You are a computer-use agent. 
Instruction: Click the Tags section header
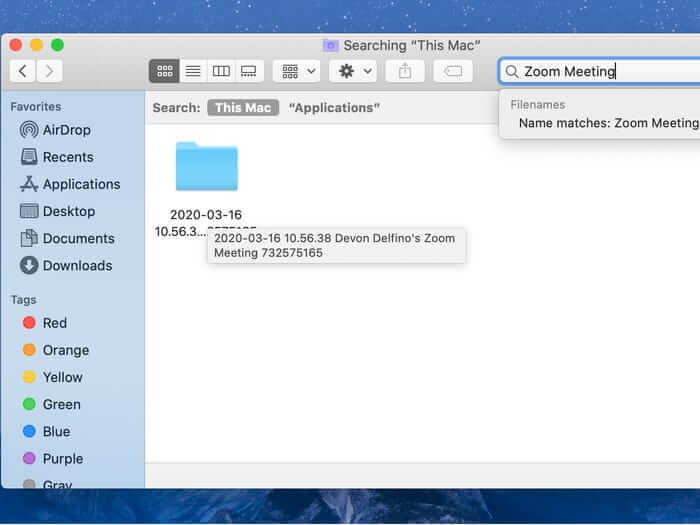23,300
